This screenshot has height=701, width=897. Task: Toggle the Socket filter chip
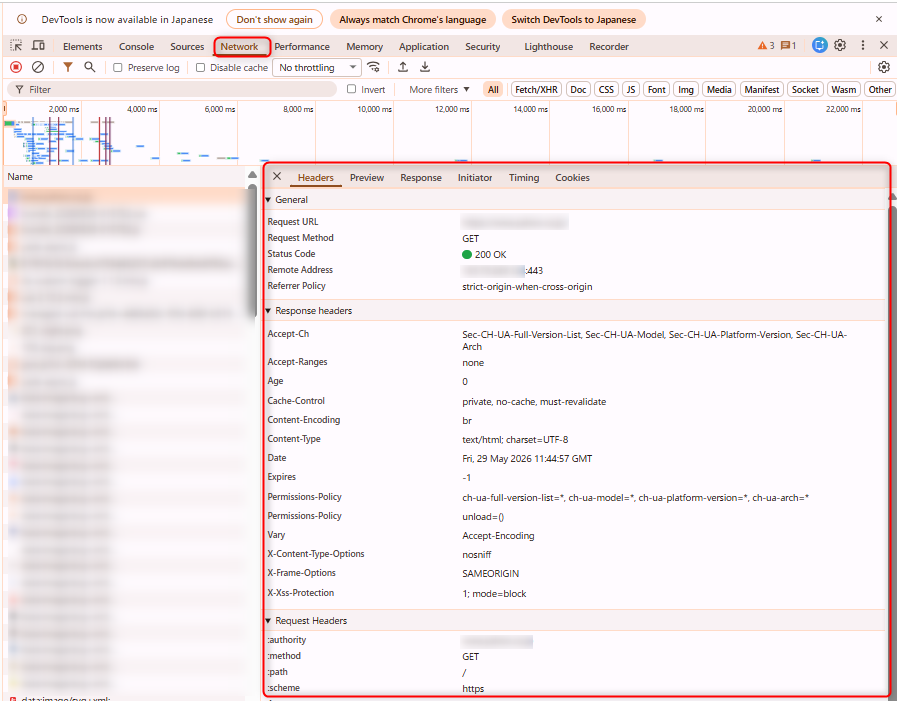(x=805, y=89)
